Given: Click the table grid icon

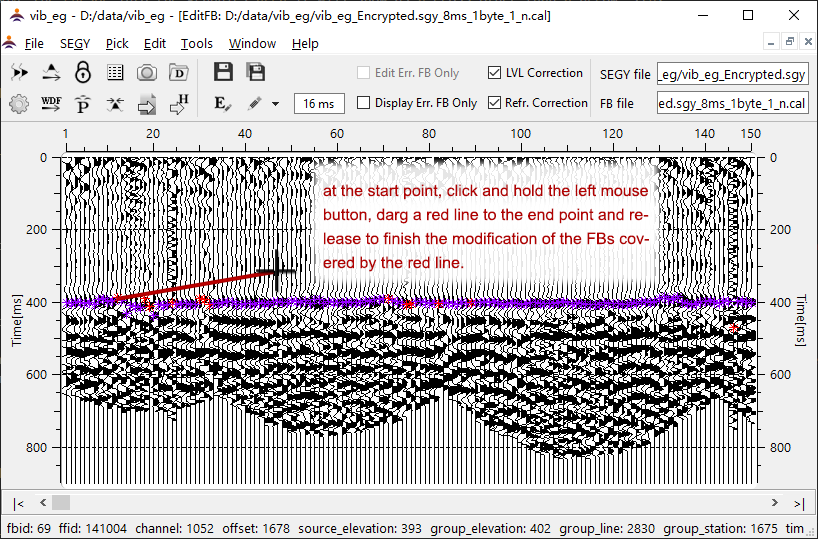Looking at the screenshot, I should pyautogui.click(x=115, y=72).
